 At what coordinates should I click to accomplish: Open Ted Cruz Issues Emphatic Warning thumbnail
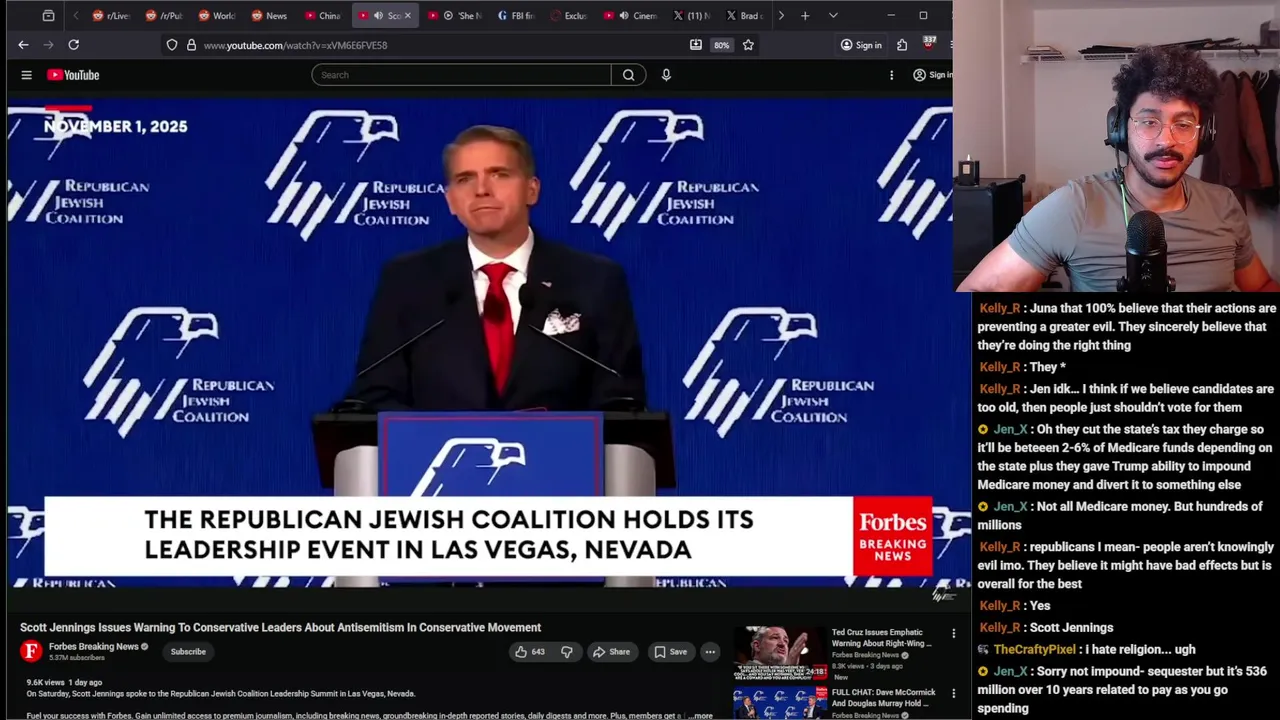click(780, 653)
